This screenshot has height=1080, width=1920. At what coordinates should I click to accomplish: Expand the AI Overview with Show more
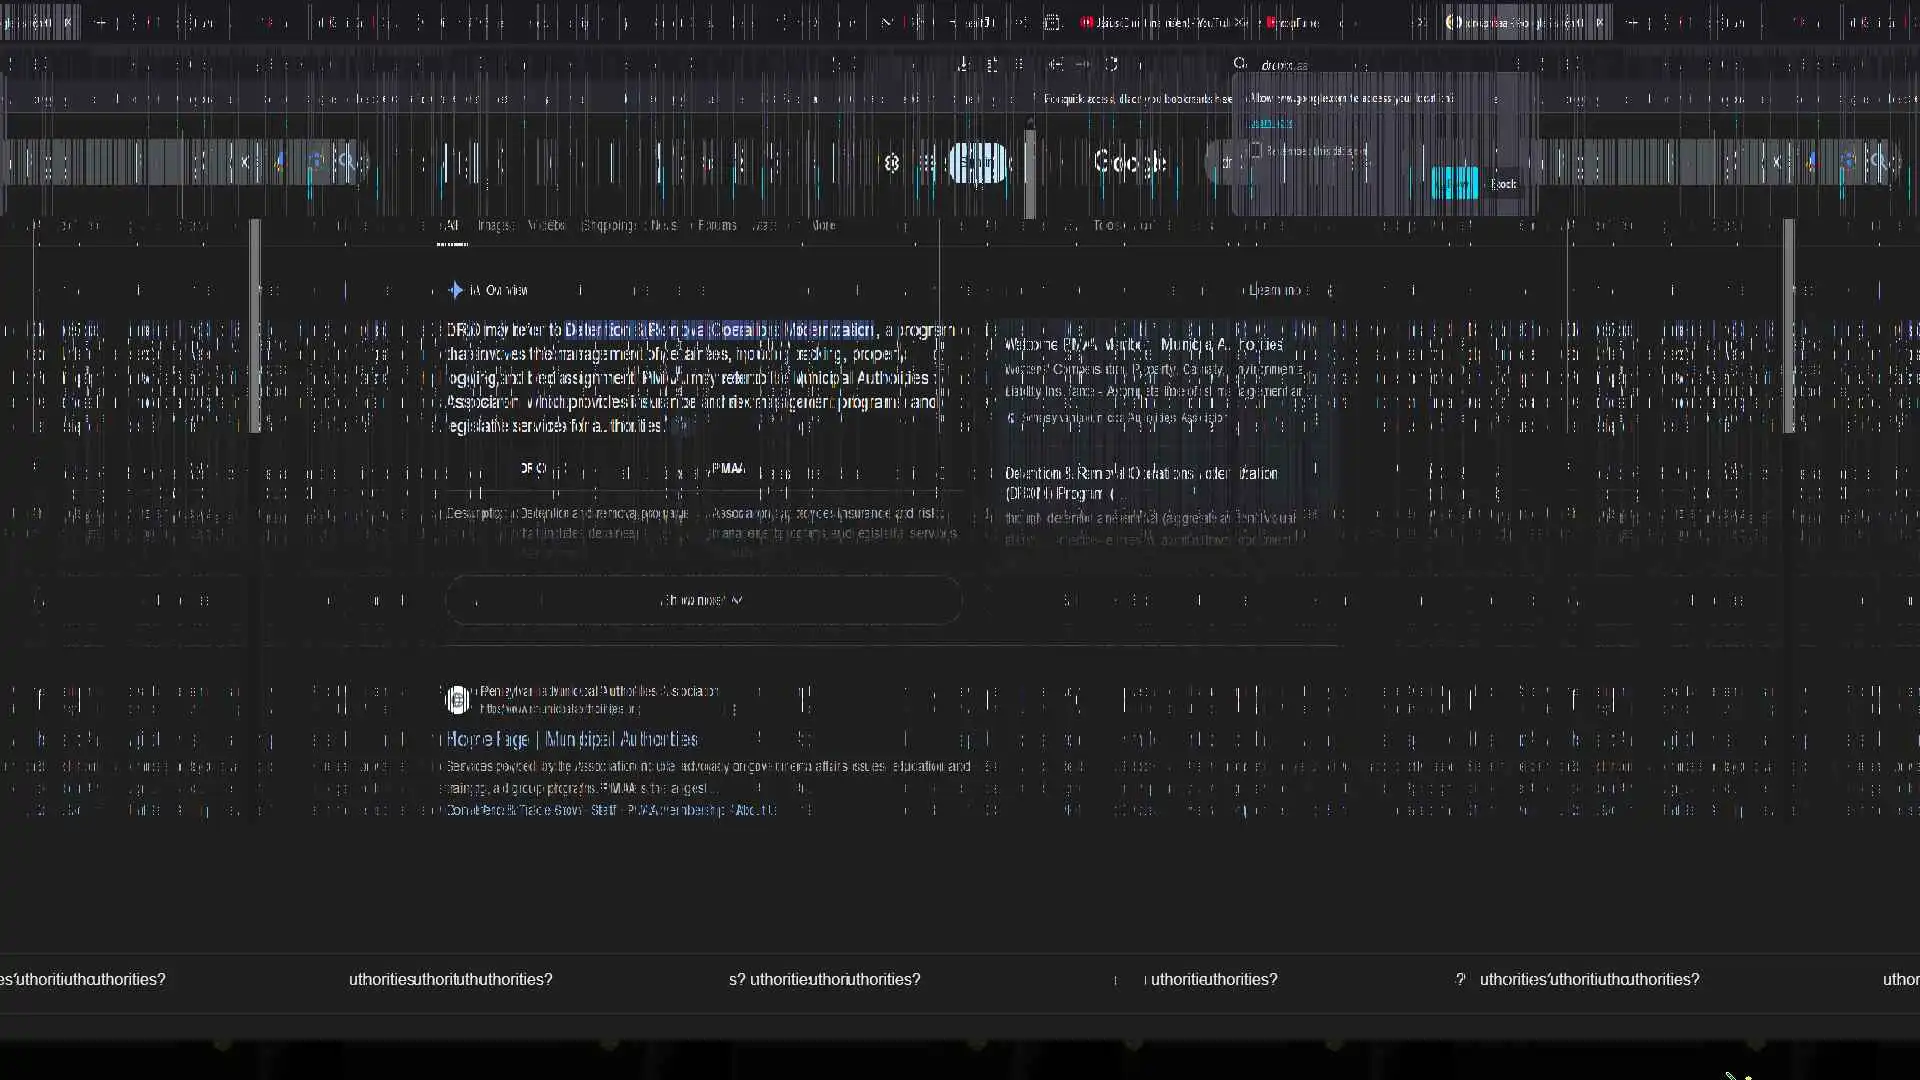[702, 600]
